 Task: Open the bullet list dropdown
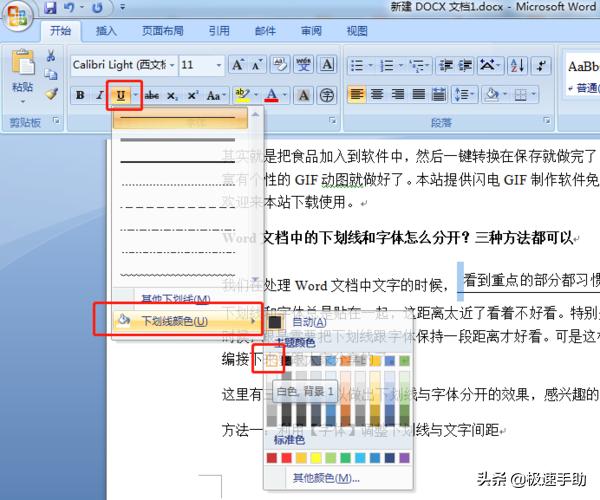(x=370, y=65)
